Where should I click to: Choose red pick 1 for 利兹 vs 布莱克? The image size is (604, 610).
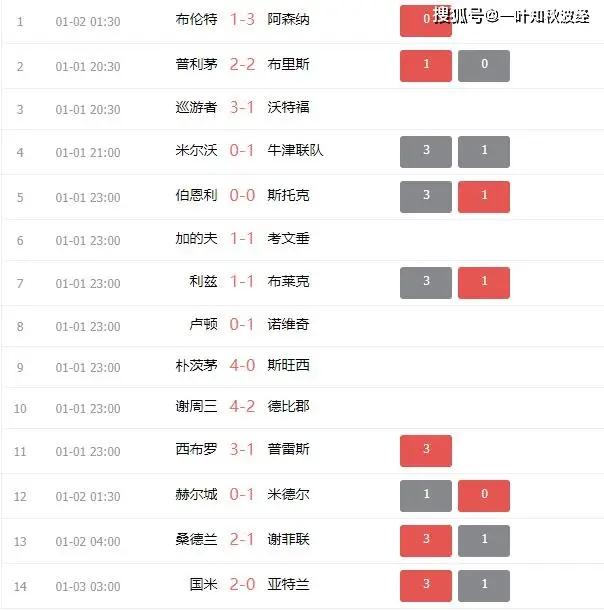click(484, 283)
